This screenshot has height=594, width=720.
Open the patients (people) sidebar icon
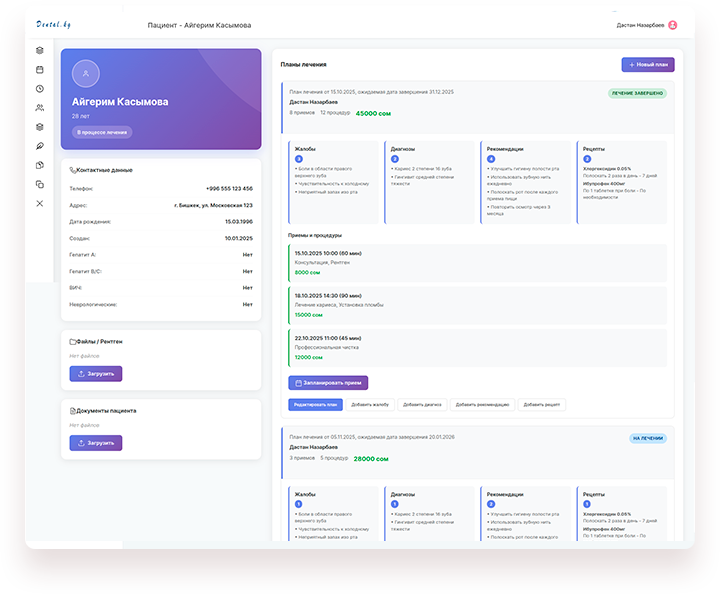click(x=40, y=108)
